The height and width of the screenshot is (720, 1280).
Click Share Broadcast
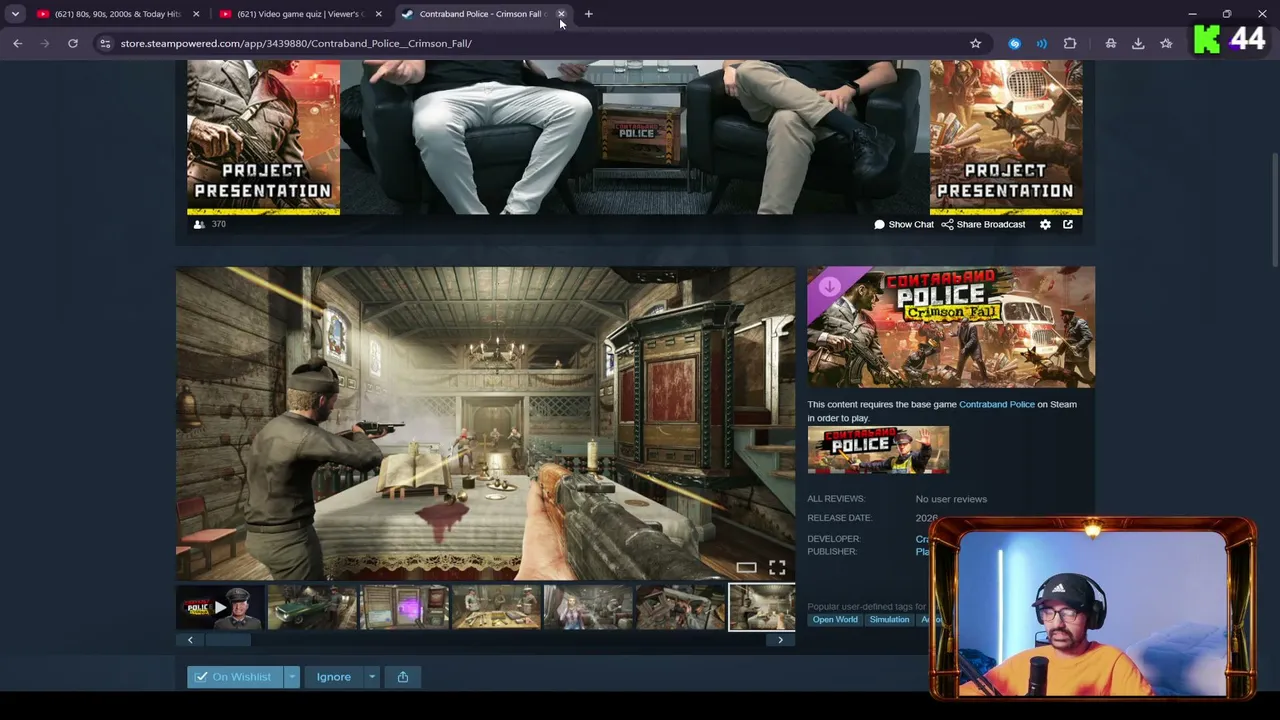click(983, 224)
